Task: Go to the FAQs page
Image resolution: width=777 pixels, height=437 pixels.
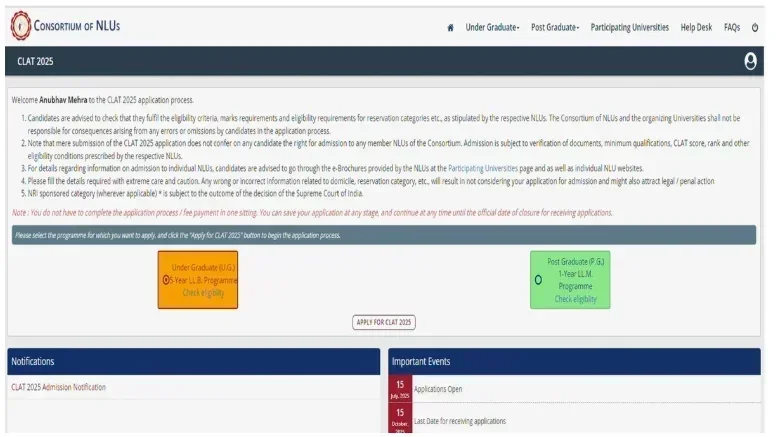Action: tap(732, 28)
